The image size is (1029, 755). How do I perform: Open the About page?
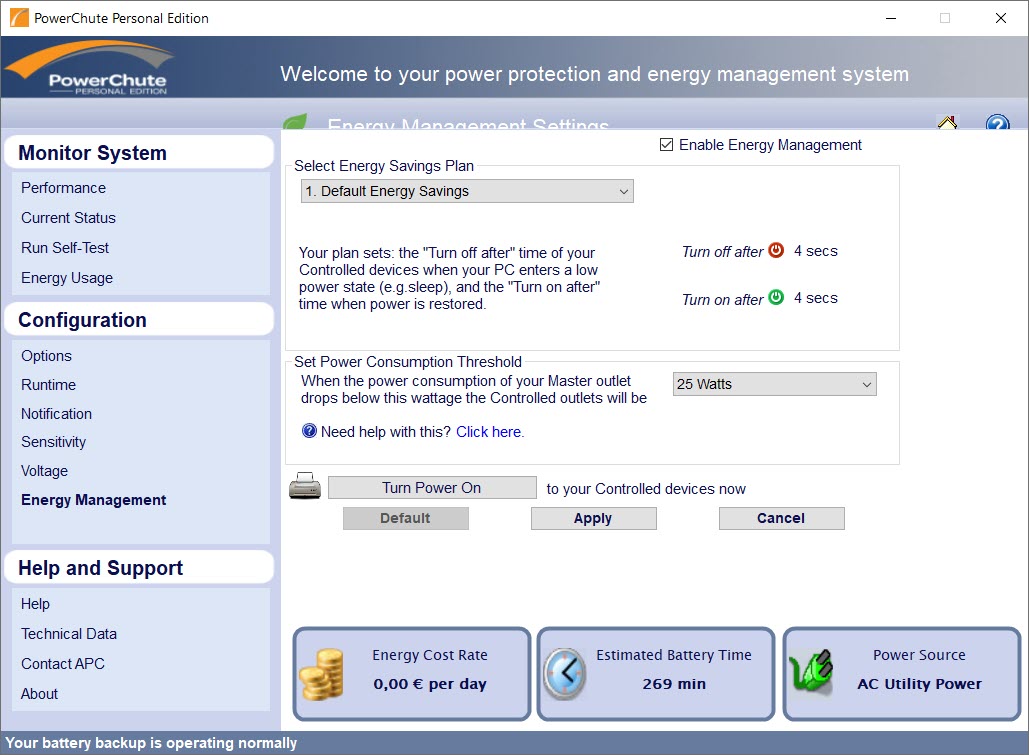click(39, 694)
